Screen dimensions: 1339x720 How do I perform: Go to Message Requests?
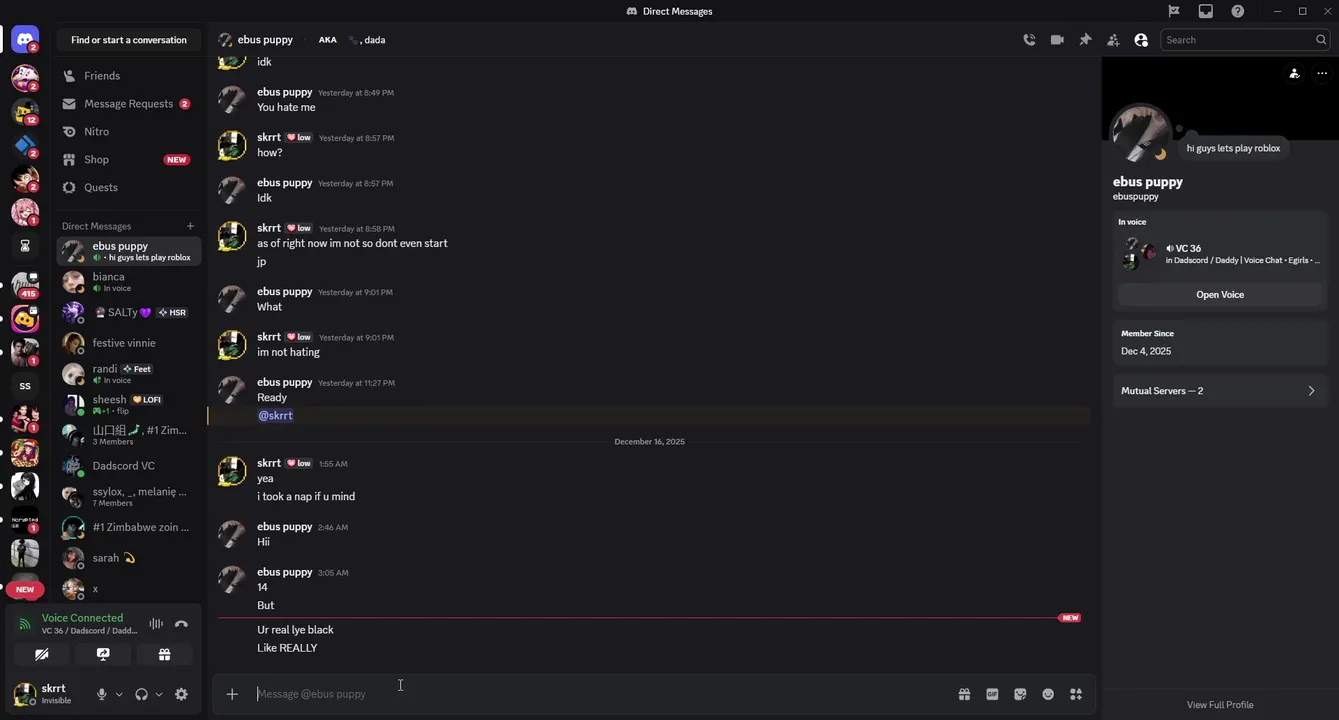(x=128, y=104)
